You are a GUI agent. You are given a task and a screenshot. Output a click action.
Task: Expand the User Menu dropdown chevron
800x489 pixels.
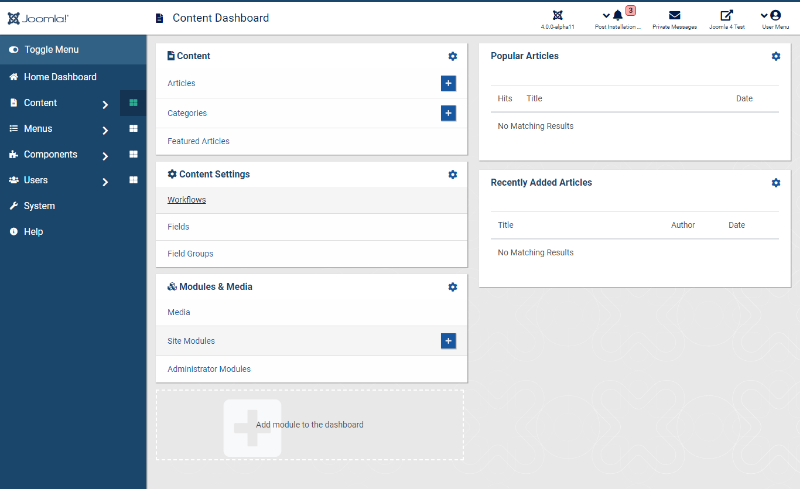764,16
